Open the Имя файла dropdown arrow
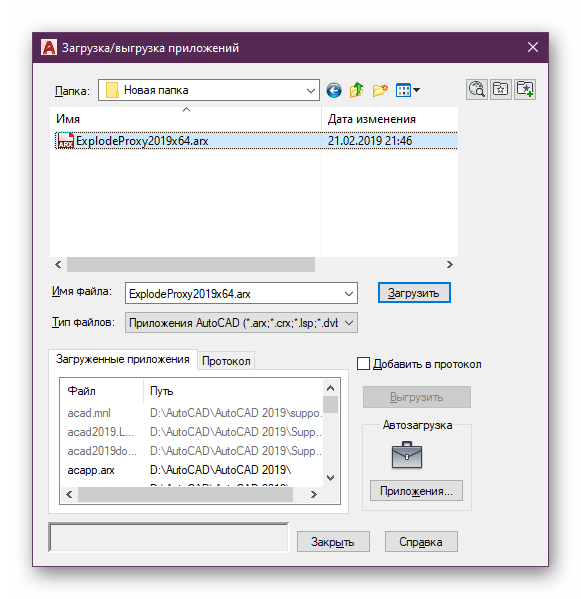The height and width of the screenshot is (599, 581). 348,294
